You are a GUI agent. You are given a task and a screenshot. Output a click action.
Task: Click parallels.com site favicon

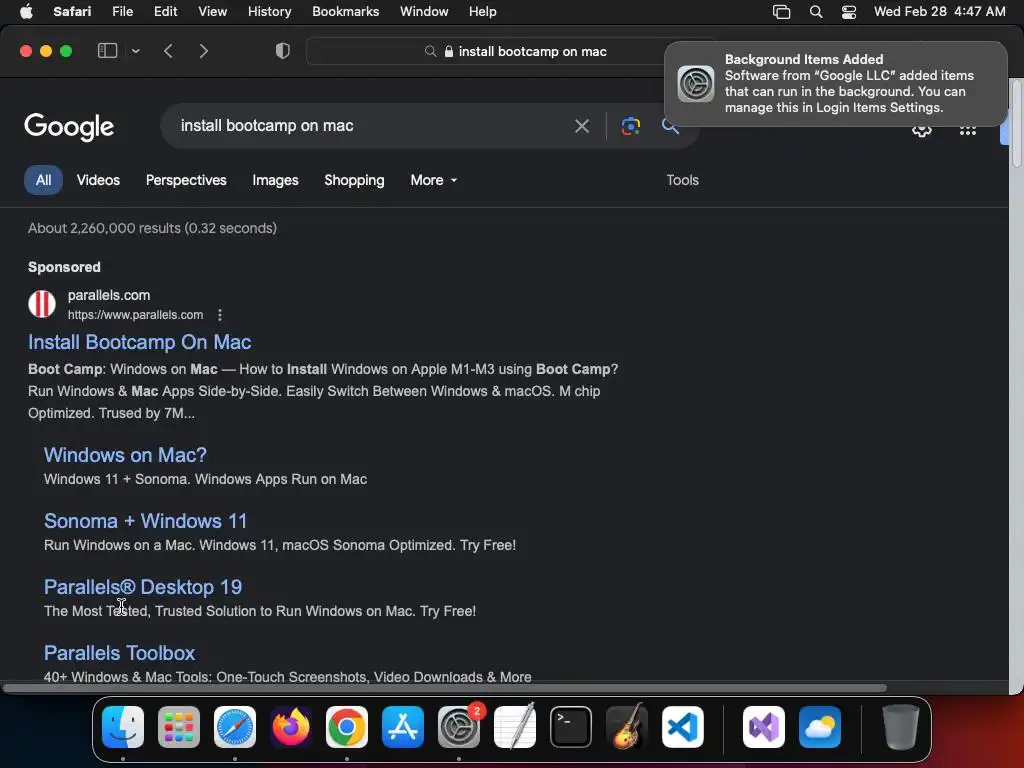click(42, 304)
